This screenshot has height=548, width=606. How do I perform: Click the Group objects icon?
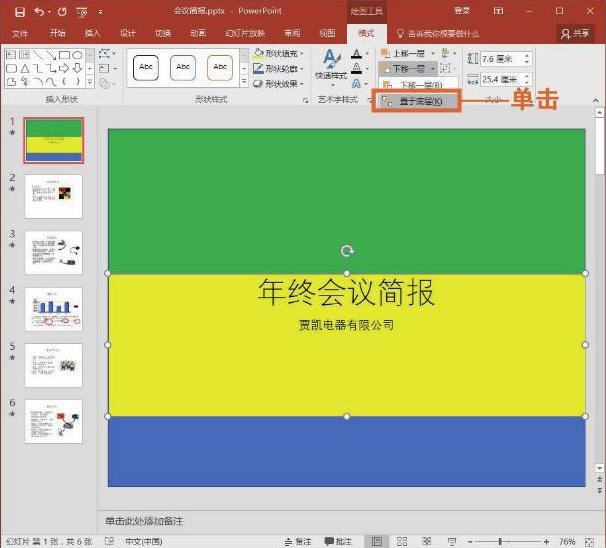coord(446,69)
